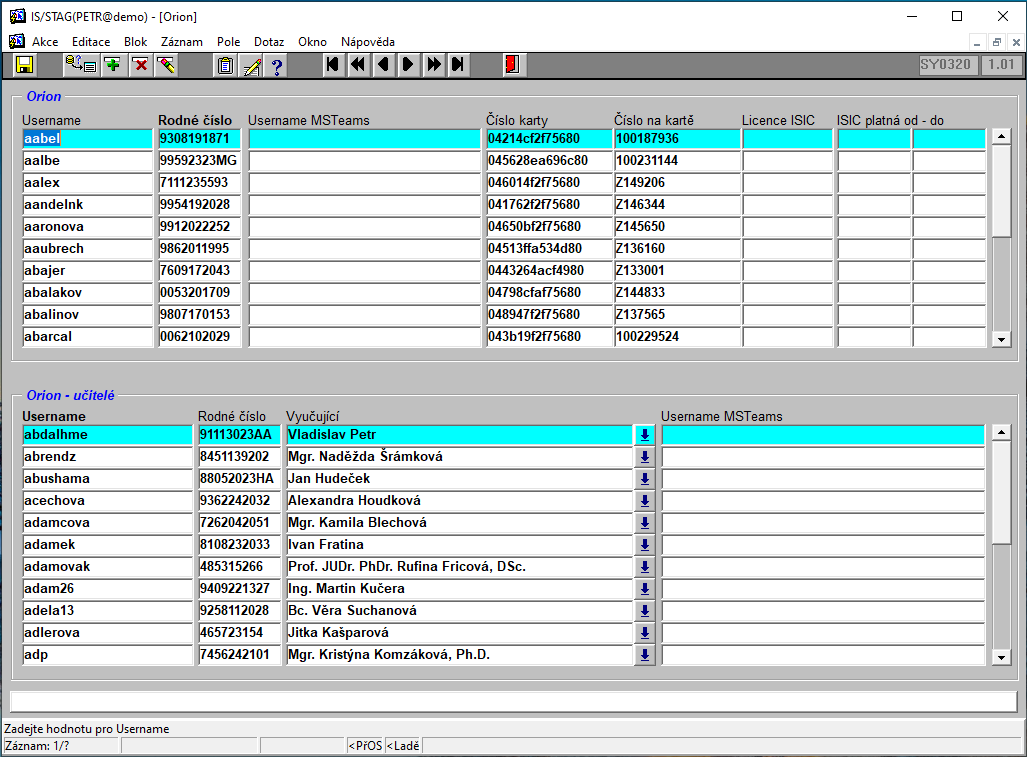This screenshot has height=757, width=1027.
Task: Open teacher list for Jan Hudeček
Action: [644, 479]
